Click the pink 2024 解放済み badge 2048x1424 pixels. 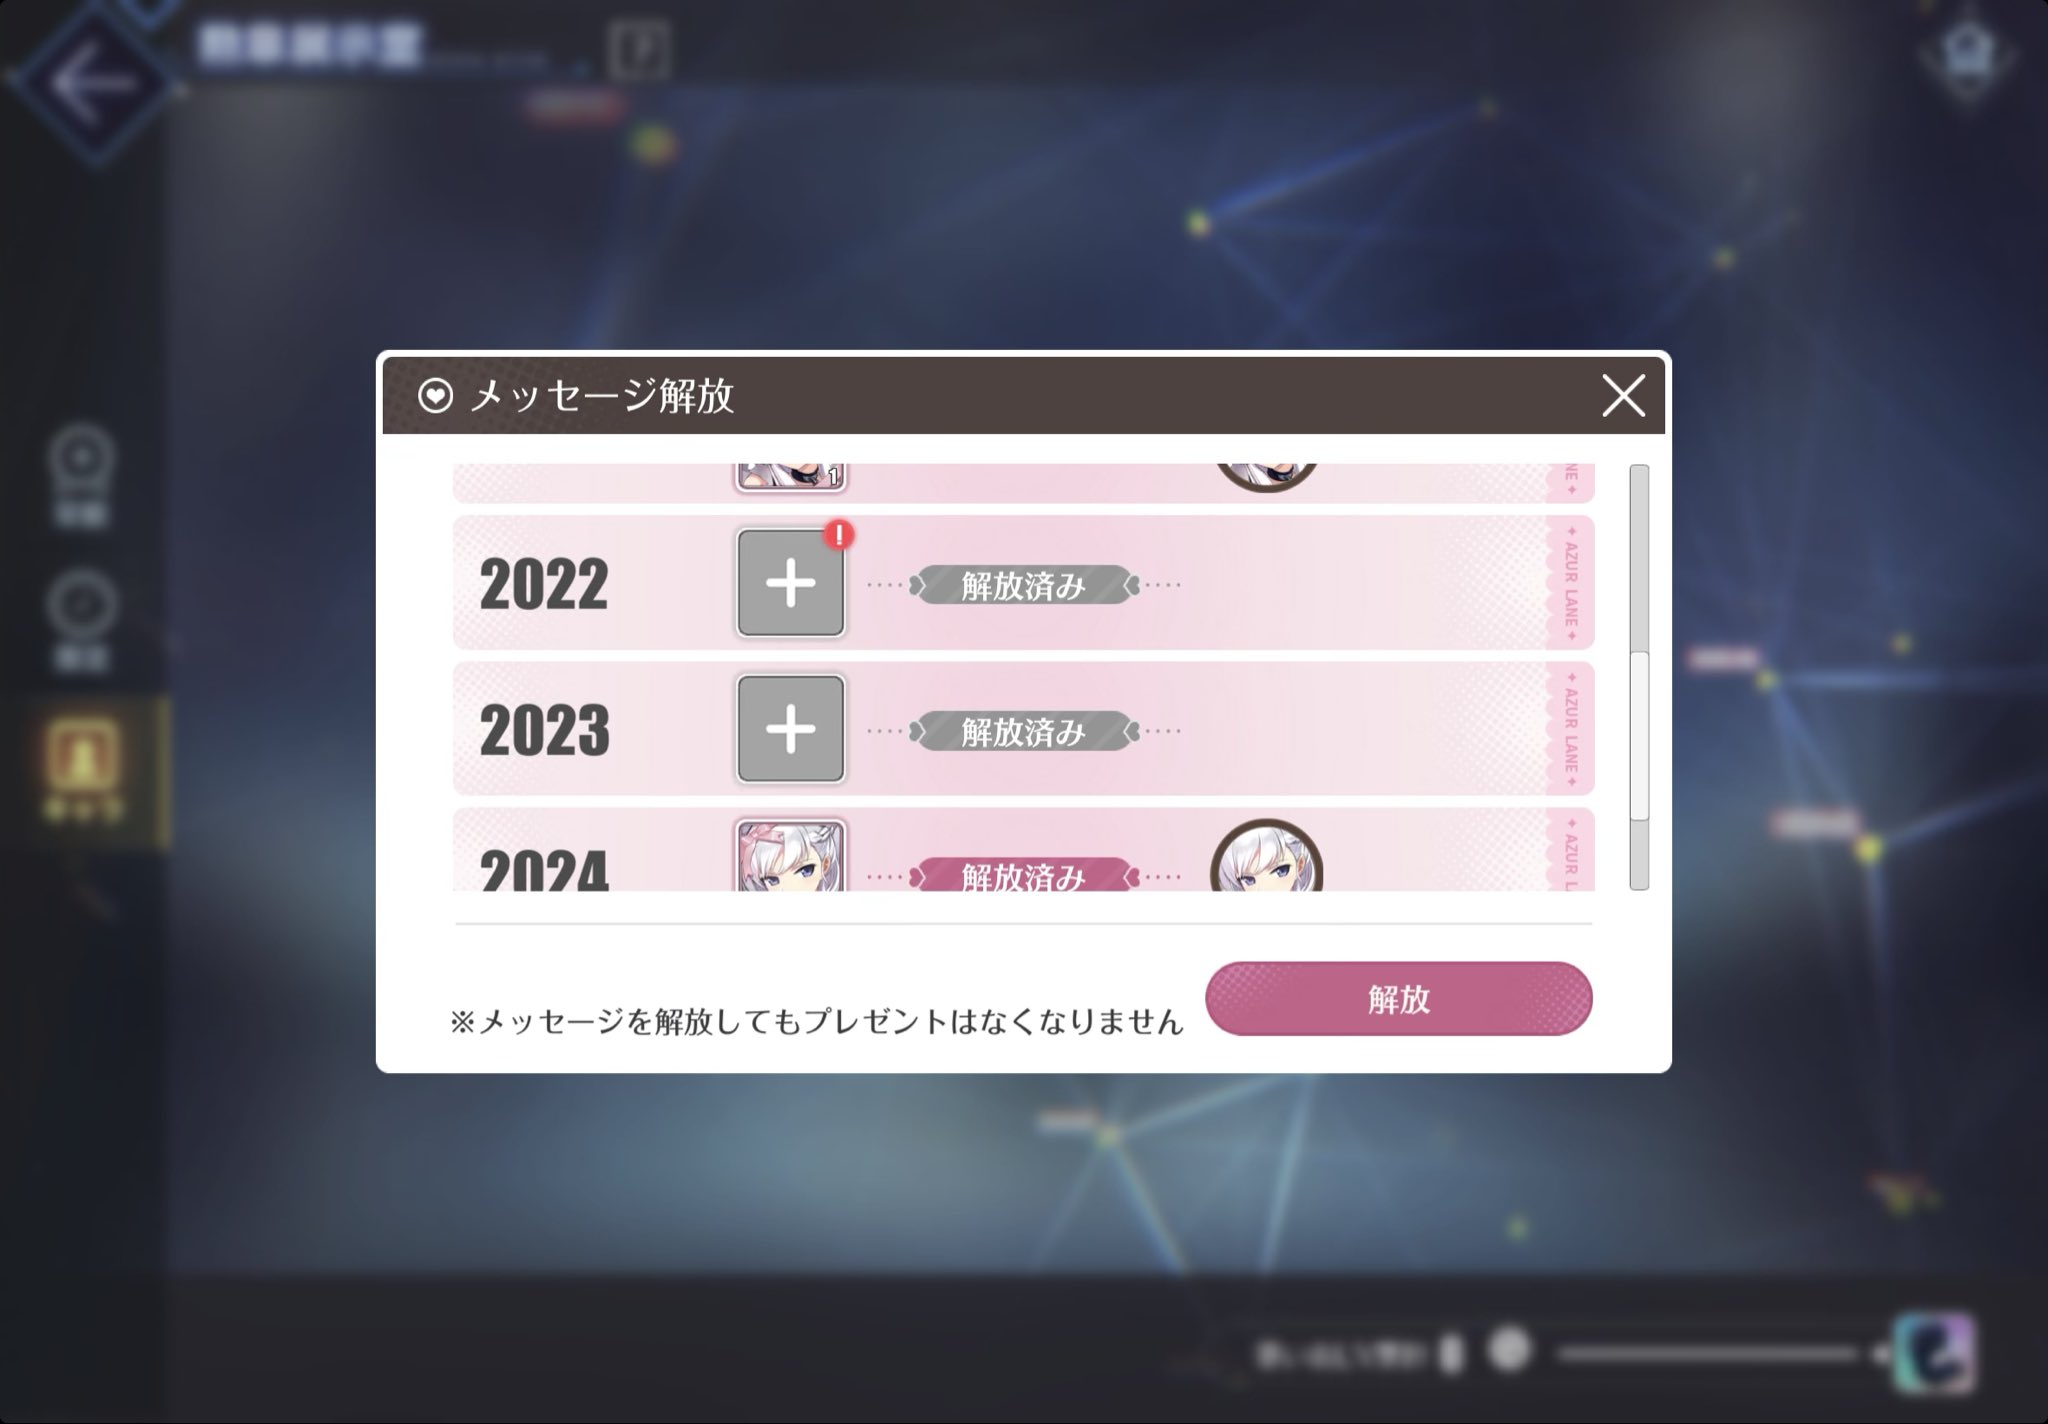coord(1024,875)
